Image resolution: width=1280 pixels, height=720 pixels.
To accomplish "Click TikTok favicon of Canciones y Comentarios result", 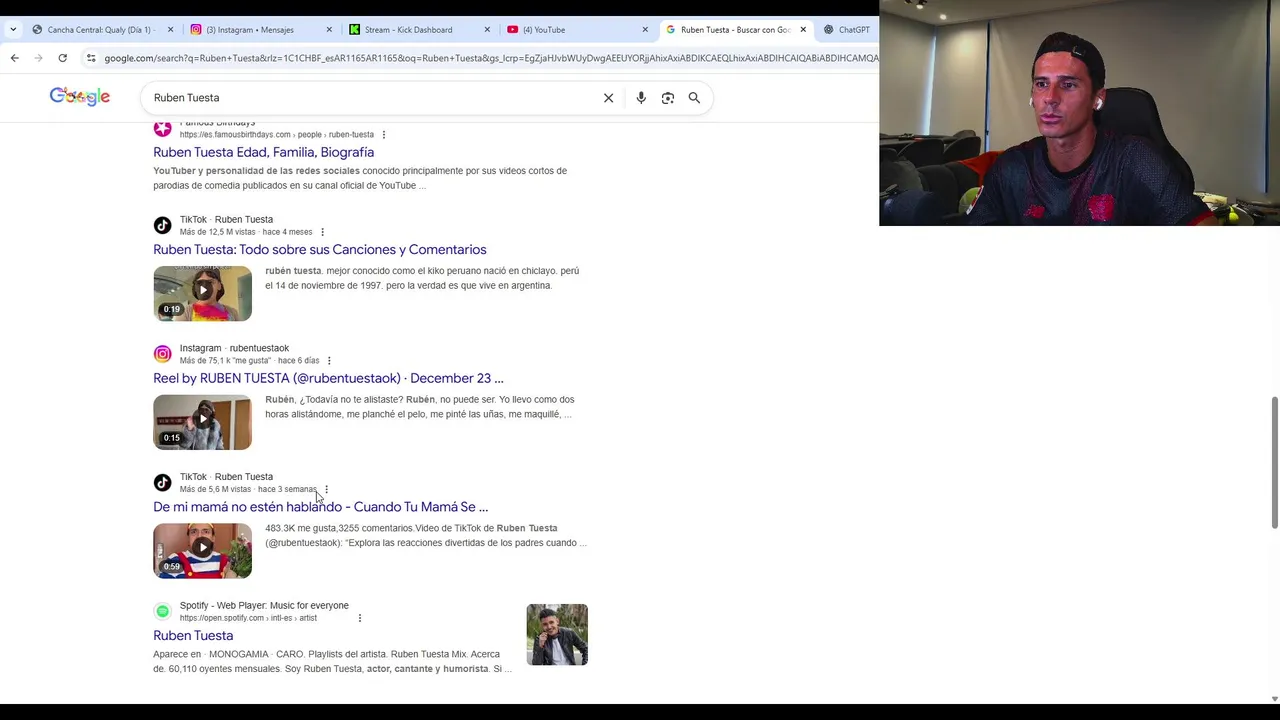I will tap(162, 225).
